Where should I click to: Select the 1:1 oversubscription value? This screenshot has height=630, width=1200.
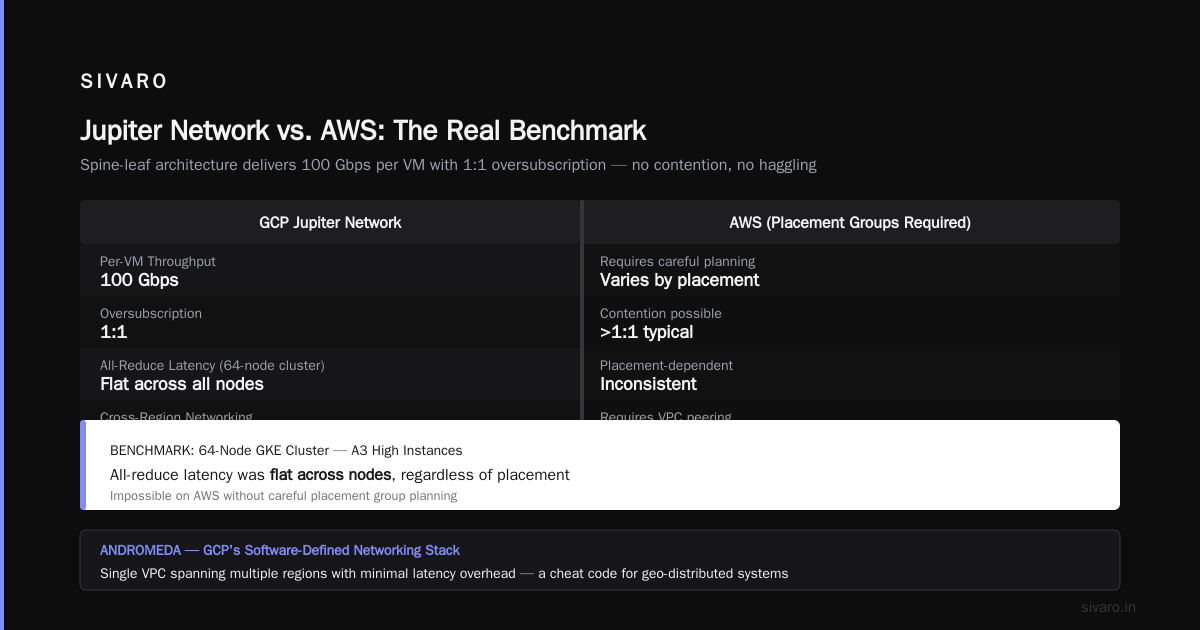(114, 332)
